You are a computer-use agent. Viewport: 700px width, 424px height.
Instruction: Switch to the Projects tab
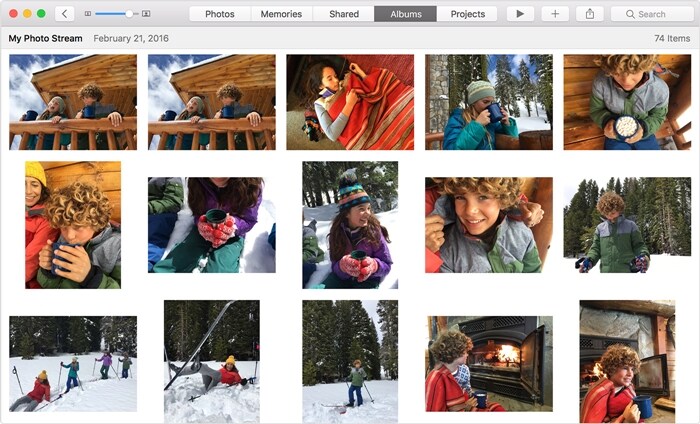[x=467, y=14]
